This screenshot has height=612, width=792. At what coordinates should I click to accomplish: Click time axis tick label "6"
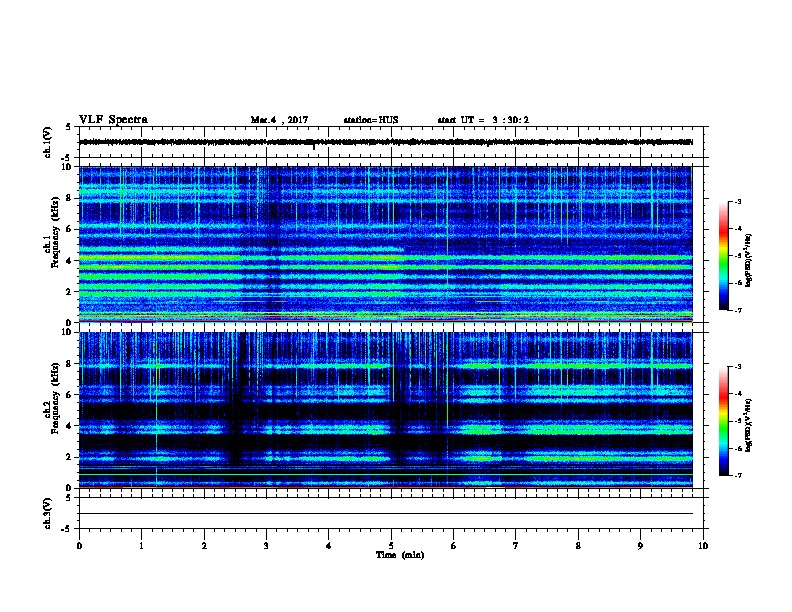point(454,545)
